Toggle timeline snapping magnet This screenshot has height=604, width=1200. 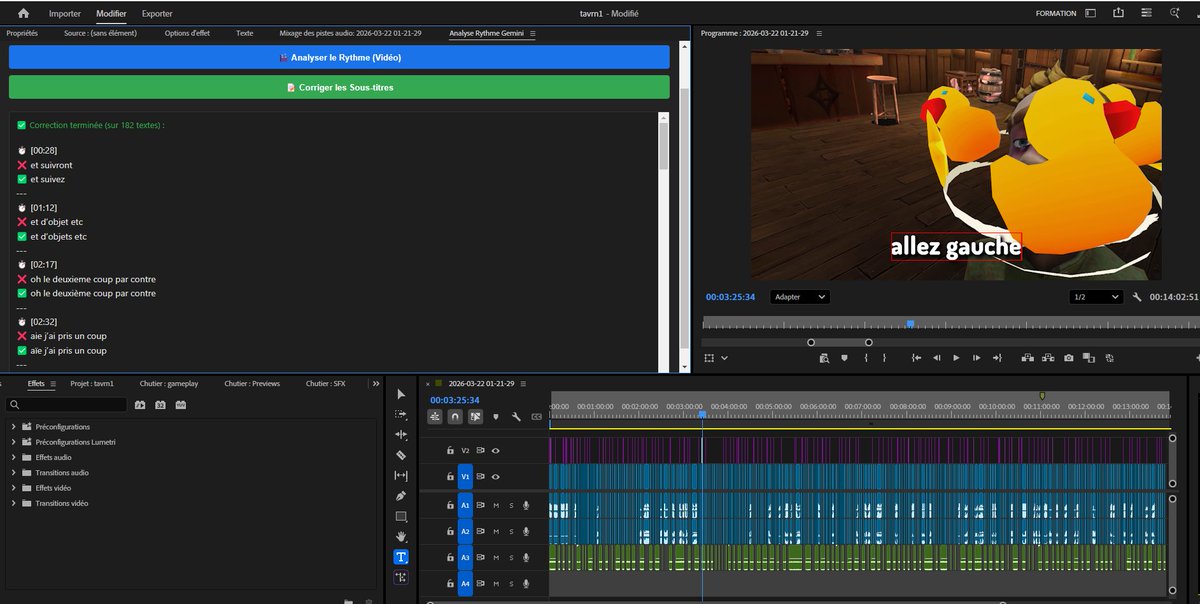(455, 417)
